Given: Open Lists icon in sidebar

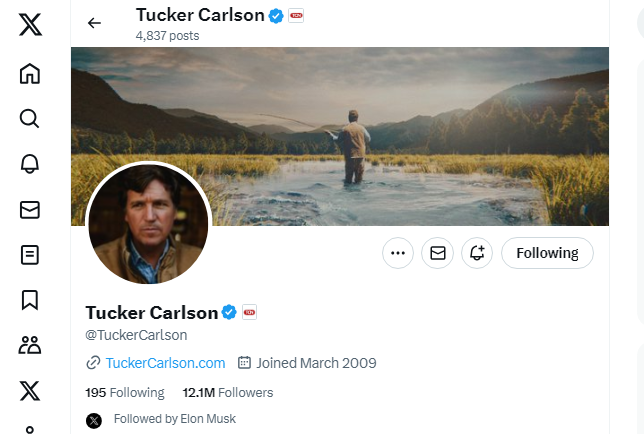Looking at the screenshot, I should (30, 255).
